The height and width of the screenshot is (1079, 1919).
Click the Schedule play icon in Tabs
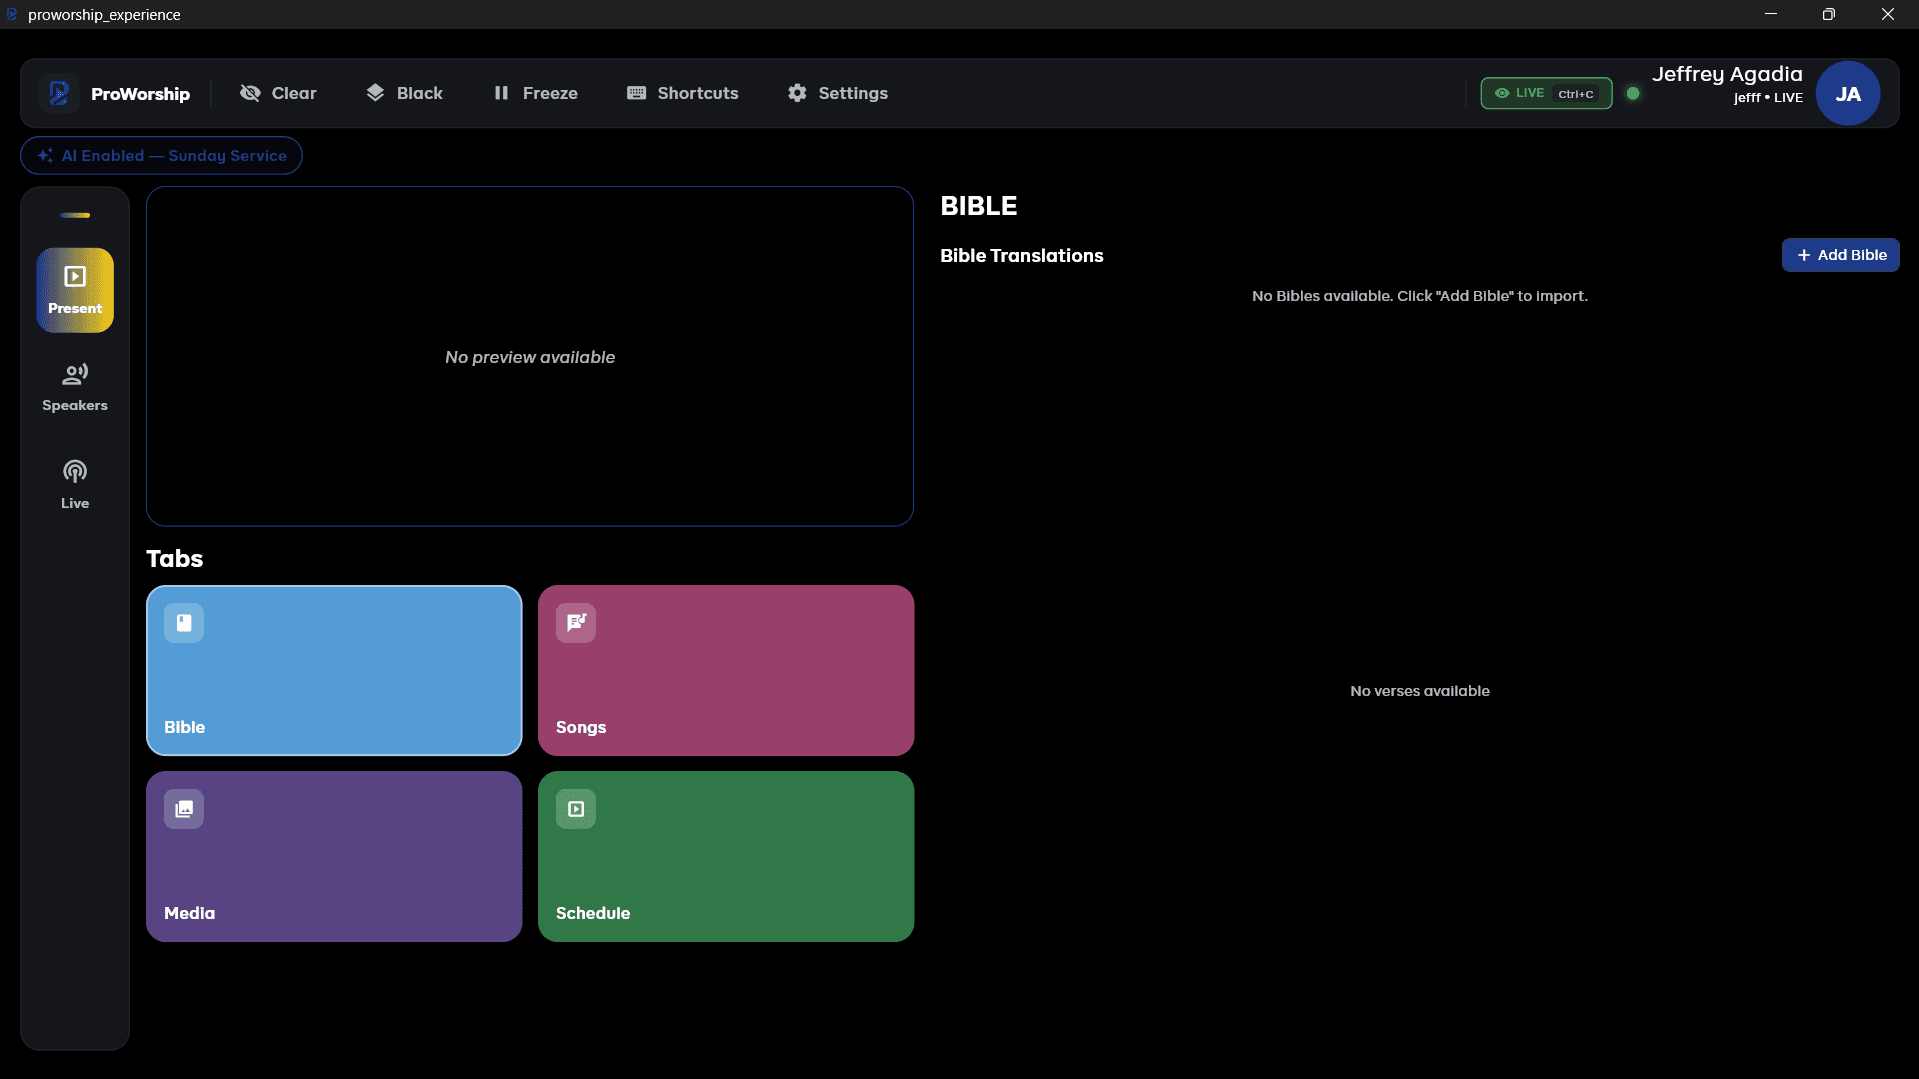(576, 809)
